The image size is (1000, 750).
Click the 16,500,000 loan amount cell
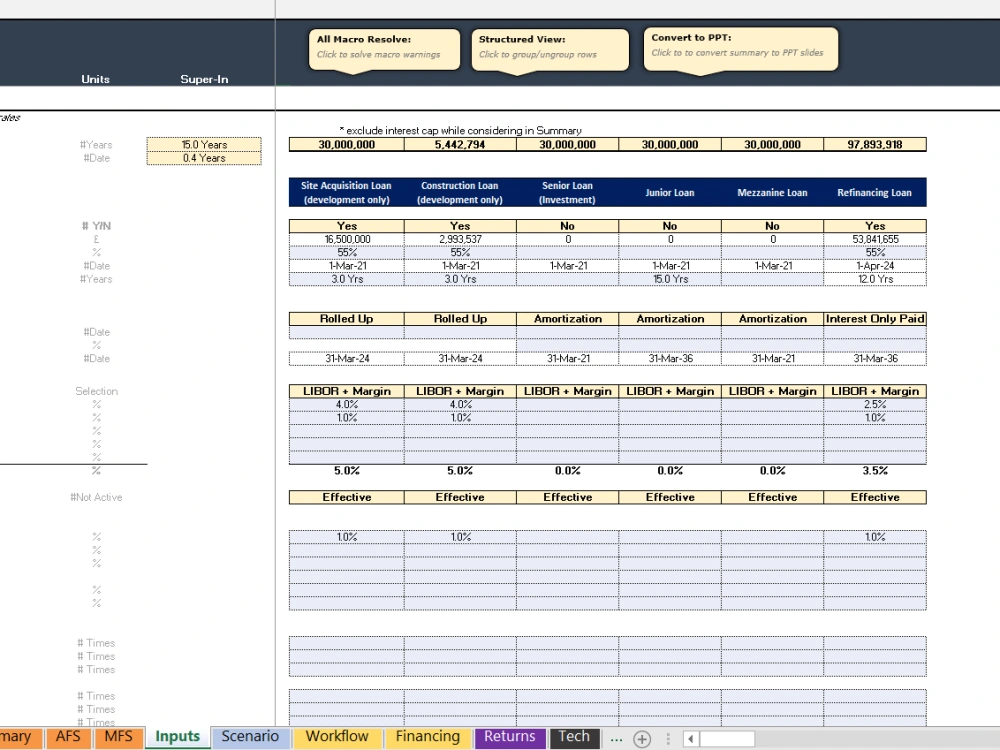pos(346,239)
